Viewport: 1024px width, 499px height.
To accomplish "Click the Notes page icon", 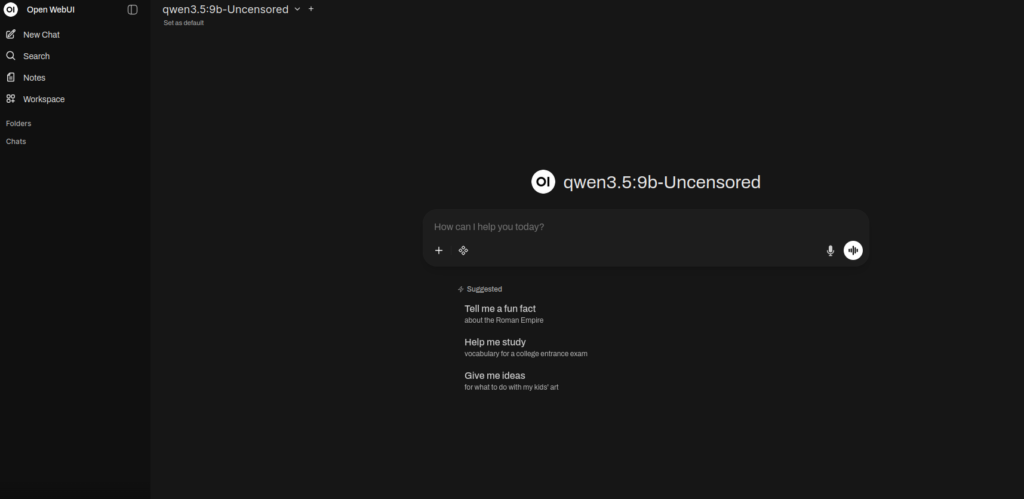I will (10, 77).
